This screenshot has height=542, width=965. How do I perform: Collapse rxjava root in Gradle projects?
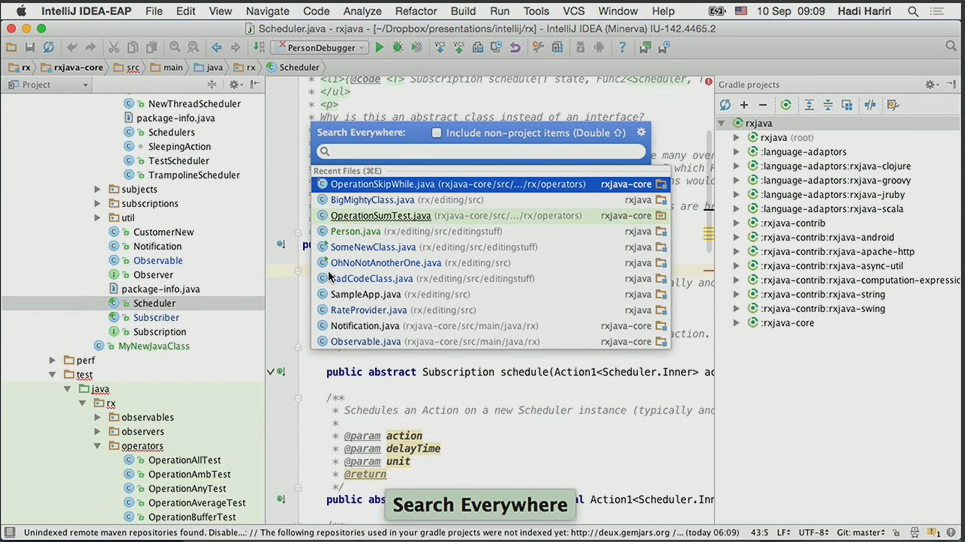[x=721, y=124]
